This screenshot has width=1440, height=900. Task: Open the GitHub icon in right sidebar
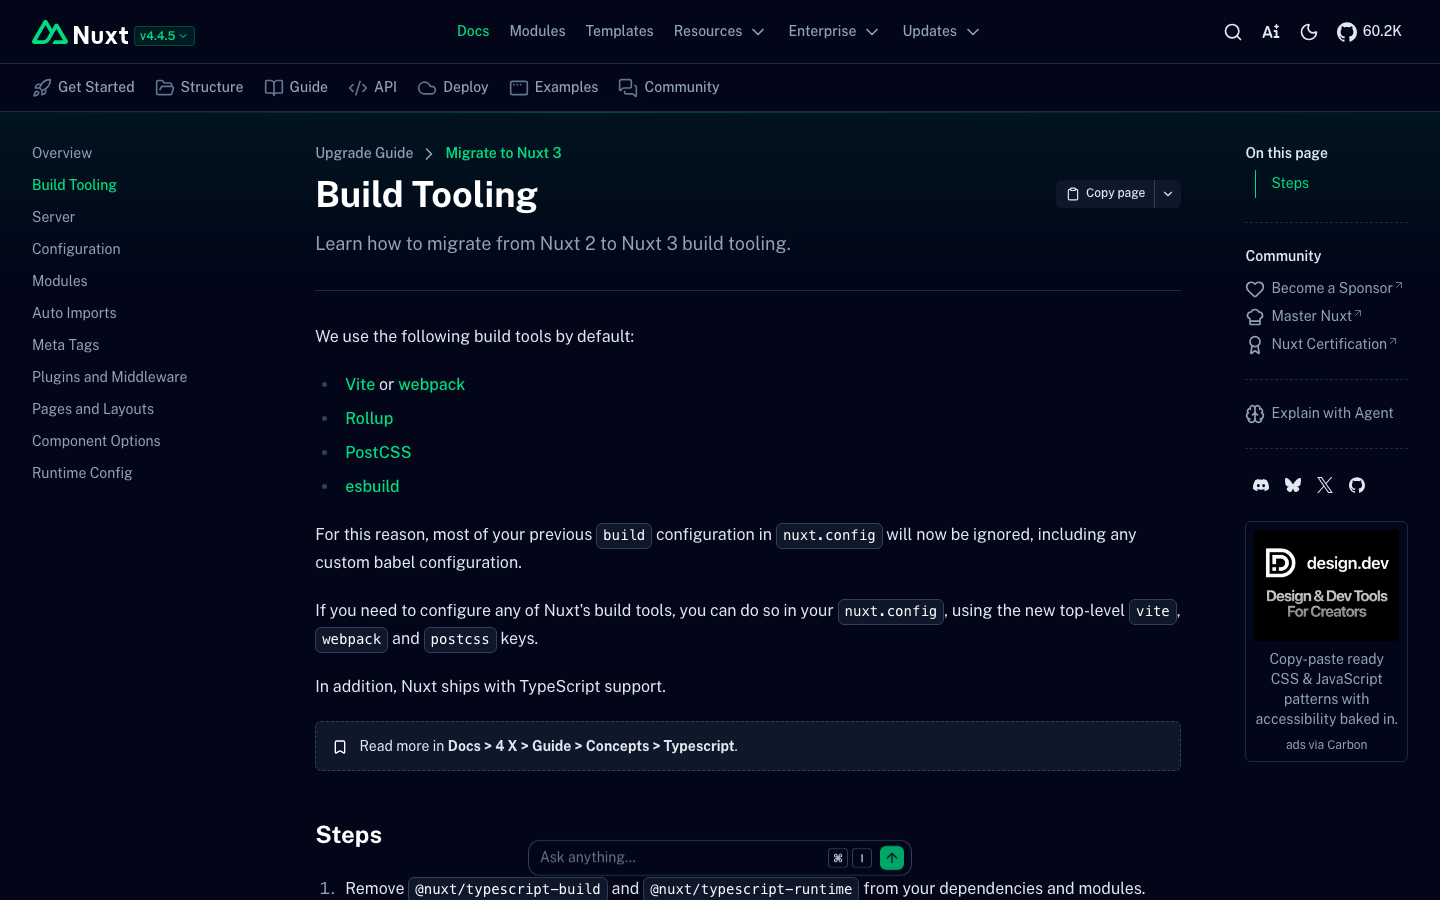pyautogui.click(x=1357, y=485)
